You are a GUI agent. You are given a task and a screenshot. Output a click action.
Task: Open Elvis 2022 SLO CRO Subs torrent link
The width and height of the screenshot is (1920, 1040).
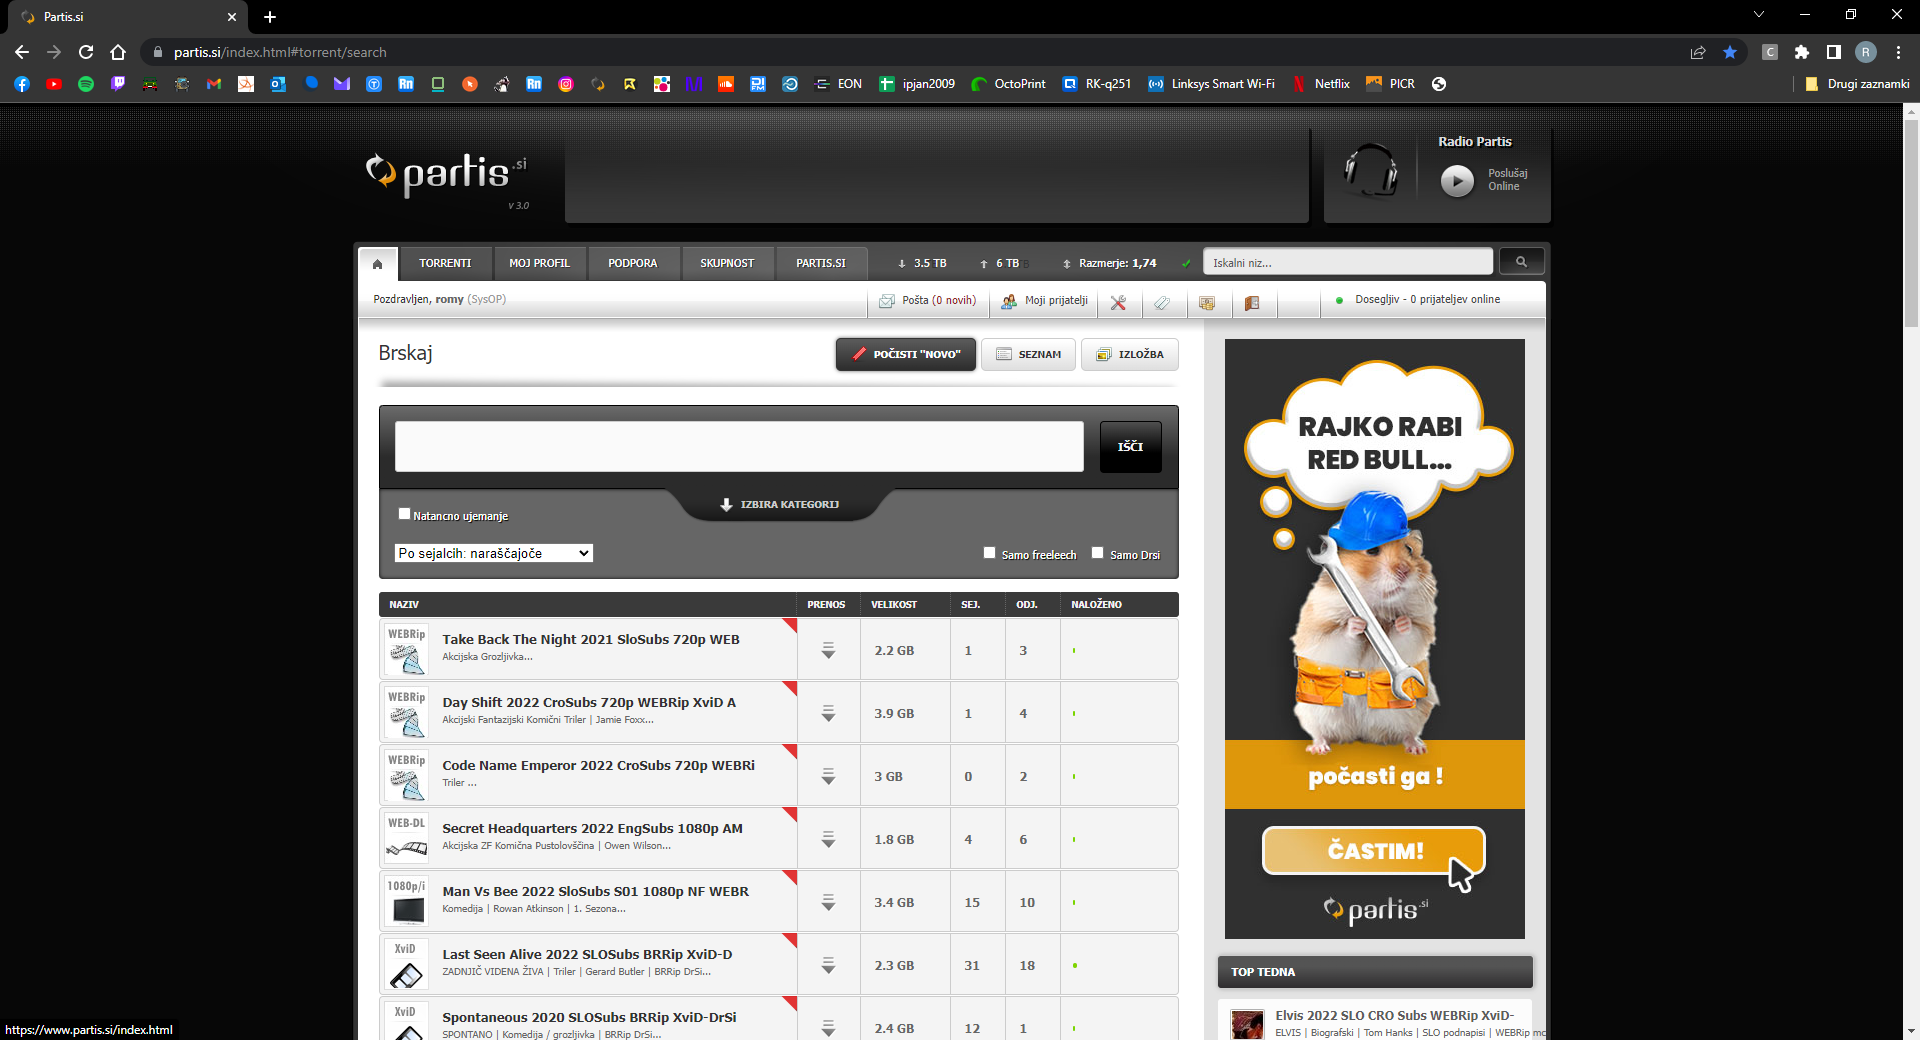(x=1394, y=1015)
